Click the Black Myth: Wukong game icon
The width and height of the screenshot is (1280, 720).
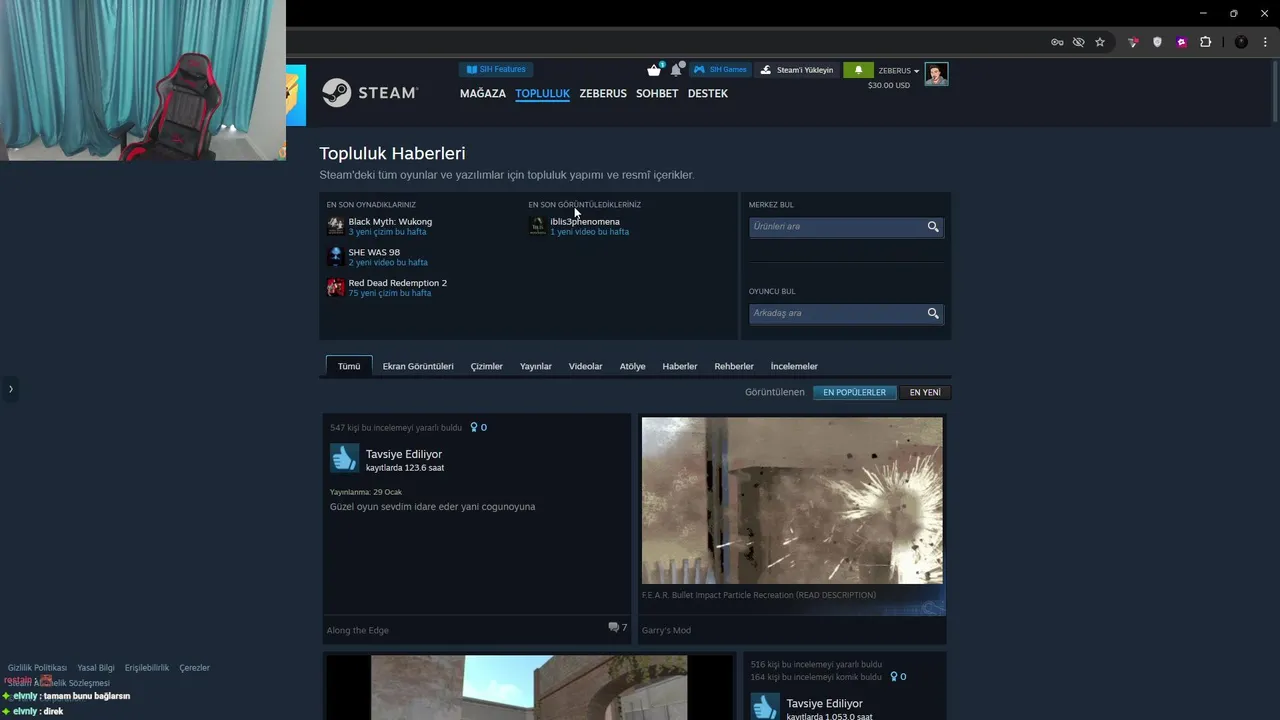336,226
